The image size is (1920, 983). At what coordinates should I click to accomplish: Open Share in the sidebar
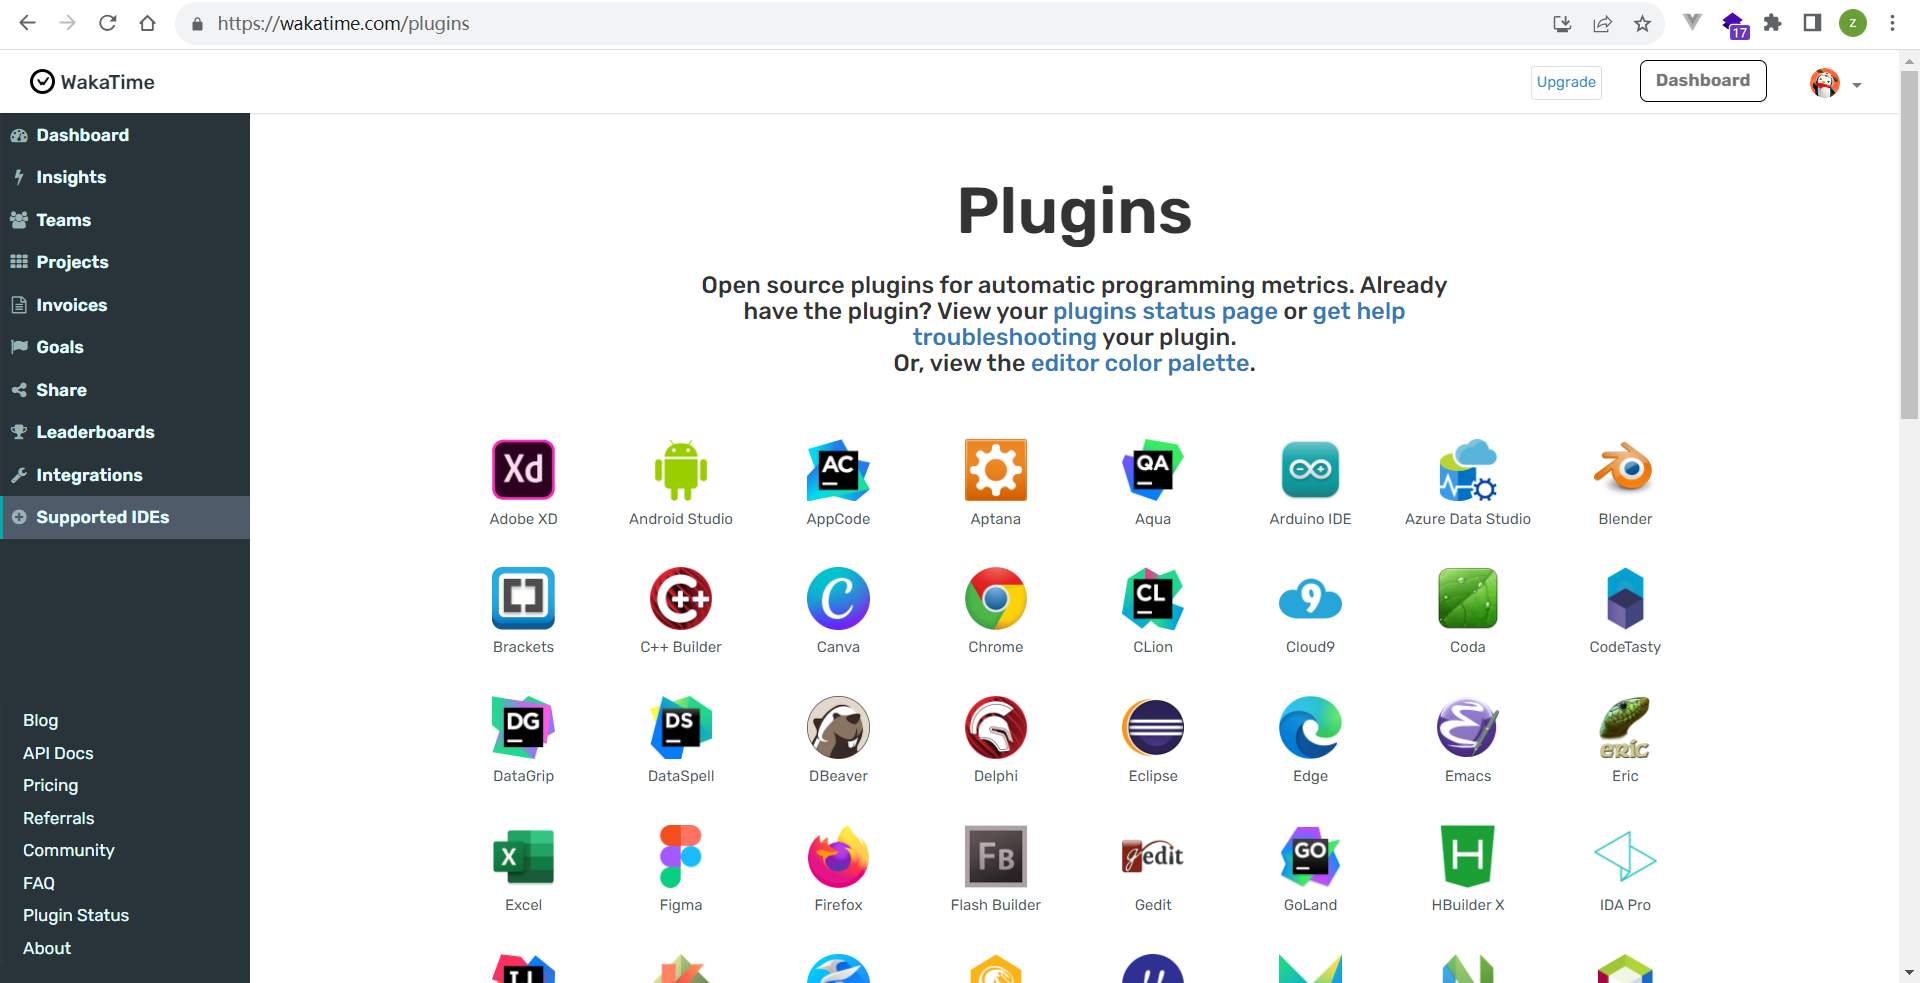[x=125, y=390]
